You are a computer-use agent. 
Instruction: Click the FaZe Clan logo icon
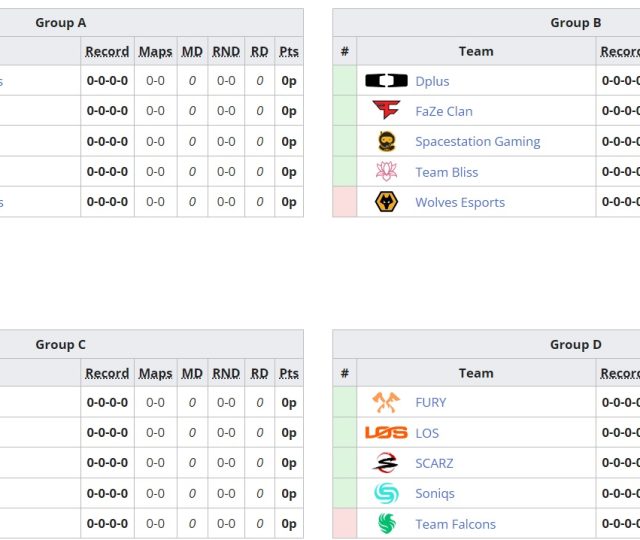pyautogui.click(x=386, y=111)
